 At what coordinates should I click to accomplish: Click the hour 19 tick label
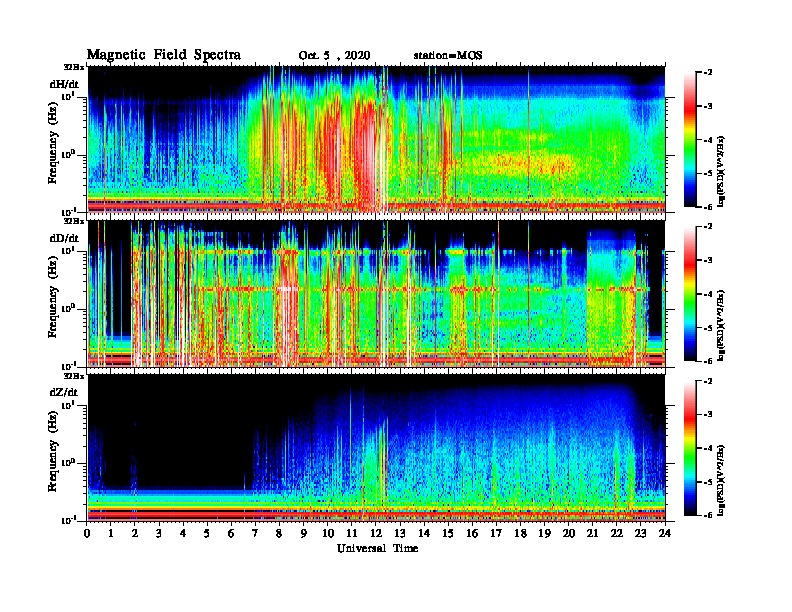[x=544, y=533]
